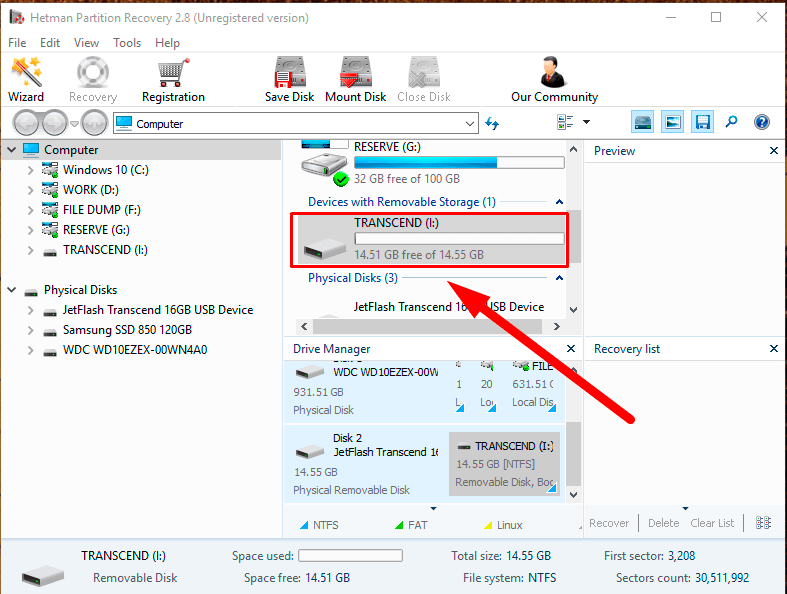Image resolution: width=787 pixels, height=594 pixels.
Task: Select TRANSCEND (I:) in Drive Manager
Action: (504, 463)
